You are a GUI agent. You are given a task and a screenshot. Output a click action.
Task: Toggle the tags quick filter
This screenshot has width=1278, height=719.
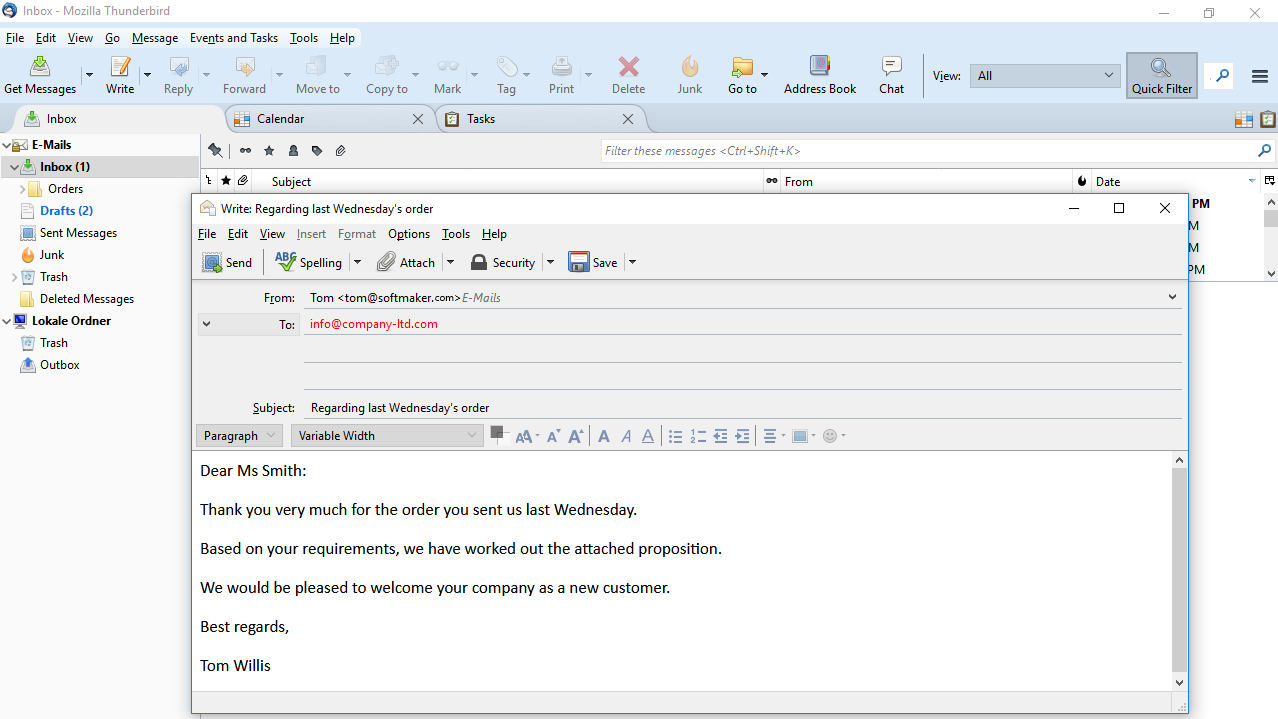pos(317,151)
